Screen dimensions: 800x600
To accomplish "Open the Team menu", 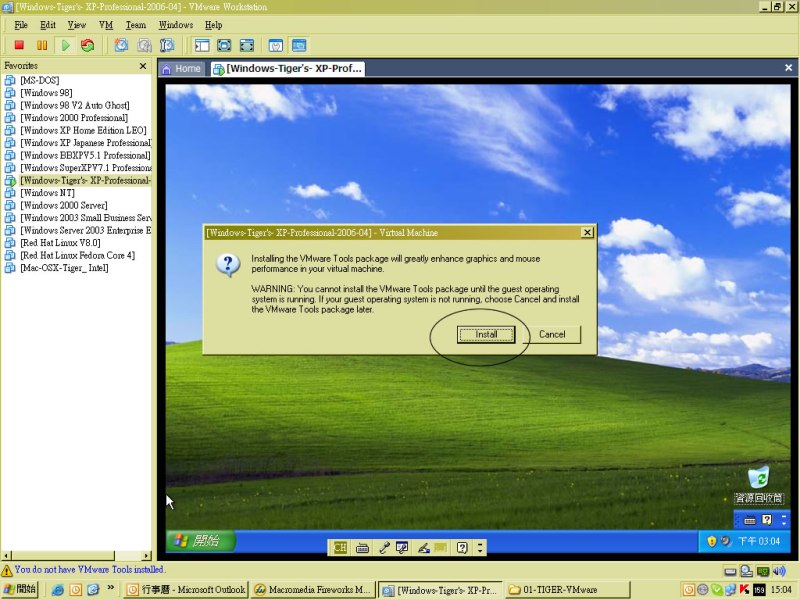I will (136, 25).
